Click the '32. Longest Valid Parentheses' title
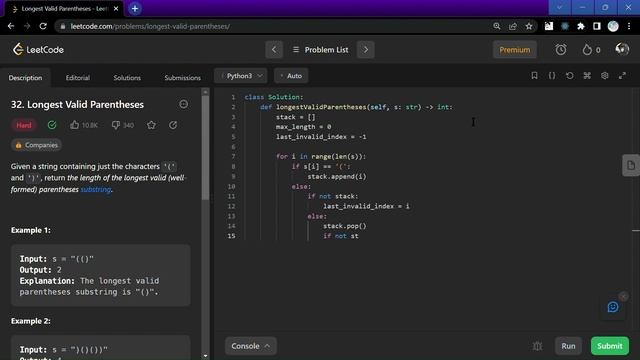The image size is (640, 360). (x=77, y=104)
